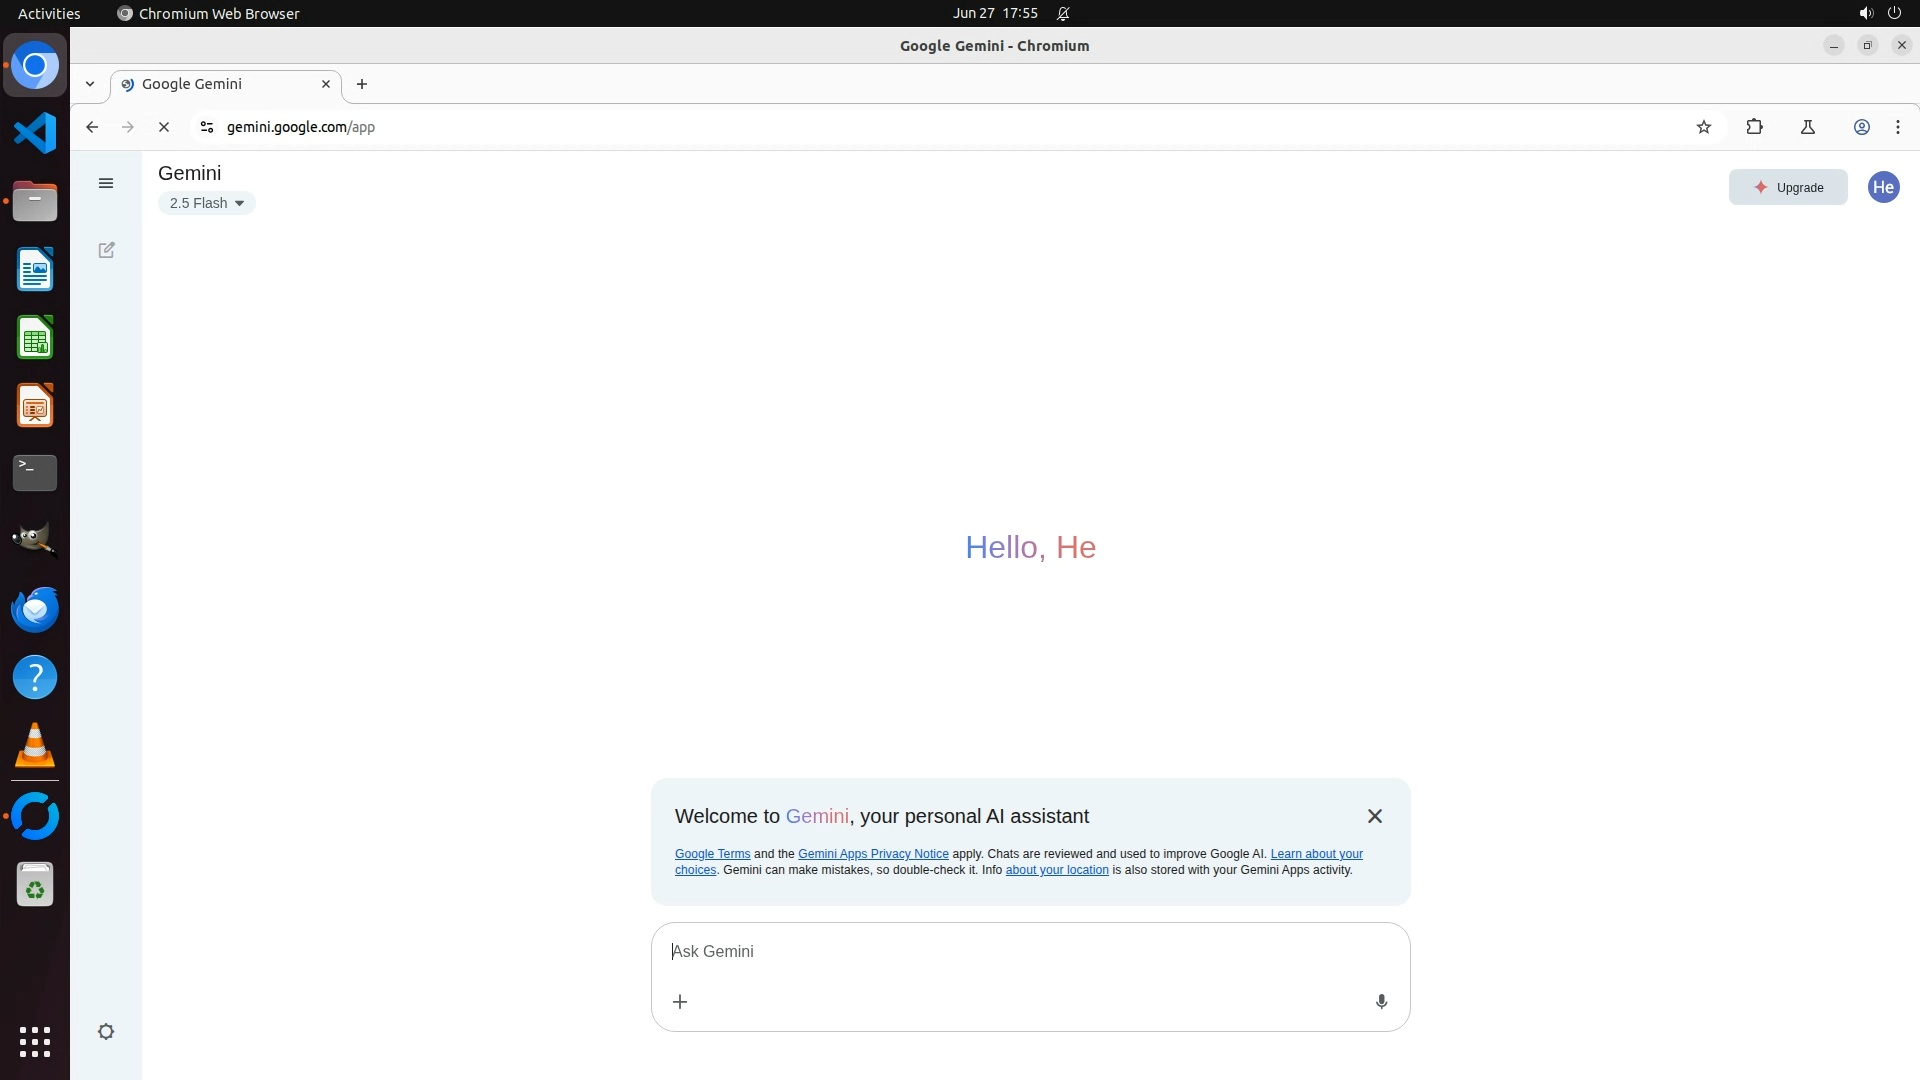Dismiss the Welcome to Gemini banner
Image resolution: width=1920 pixels, height=1080 pixels.
1374,816
